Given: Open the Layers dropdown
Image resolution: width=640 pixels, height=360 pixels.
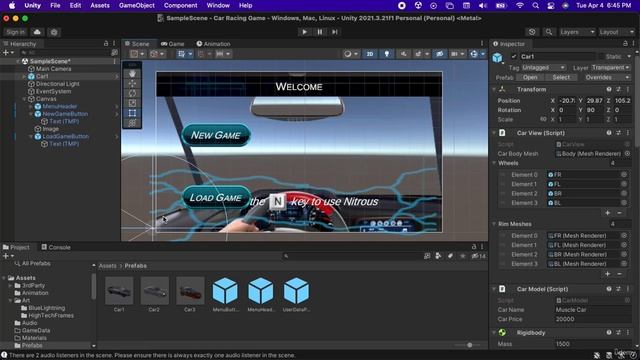Looking at the screenshot, I should (x=577, y=32).
